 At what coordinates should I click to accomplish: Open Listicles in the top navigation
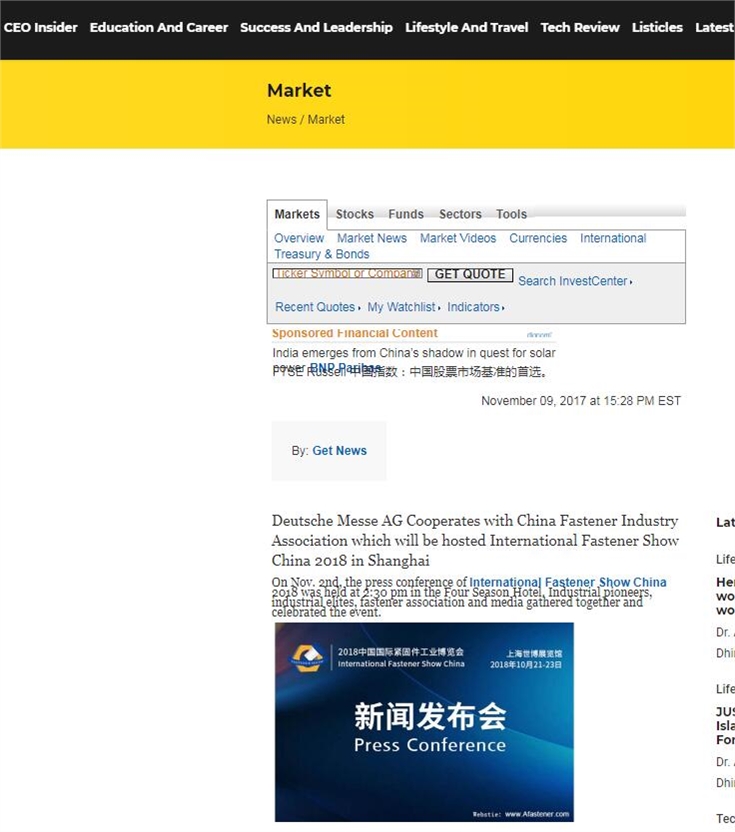point(657,27)
